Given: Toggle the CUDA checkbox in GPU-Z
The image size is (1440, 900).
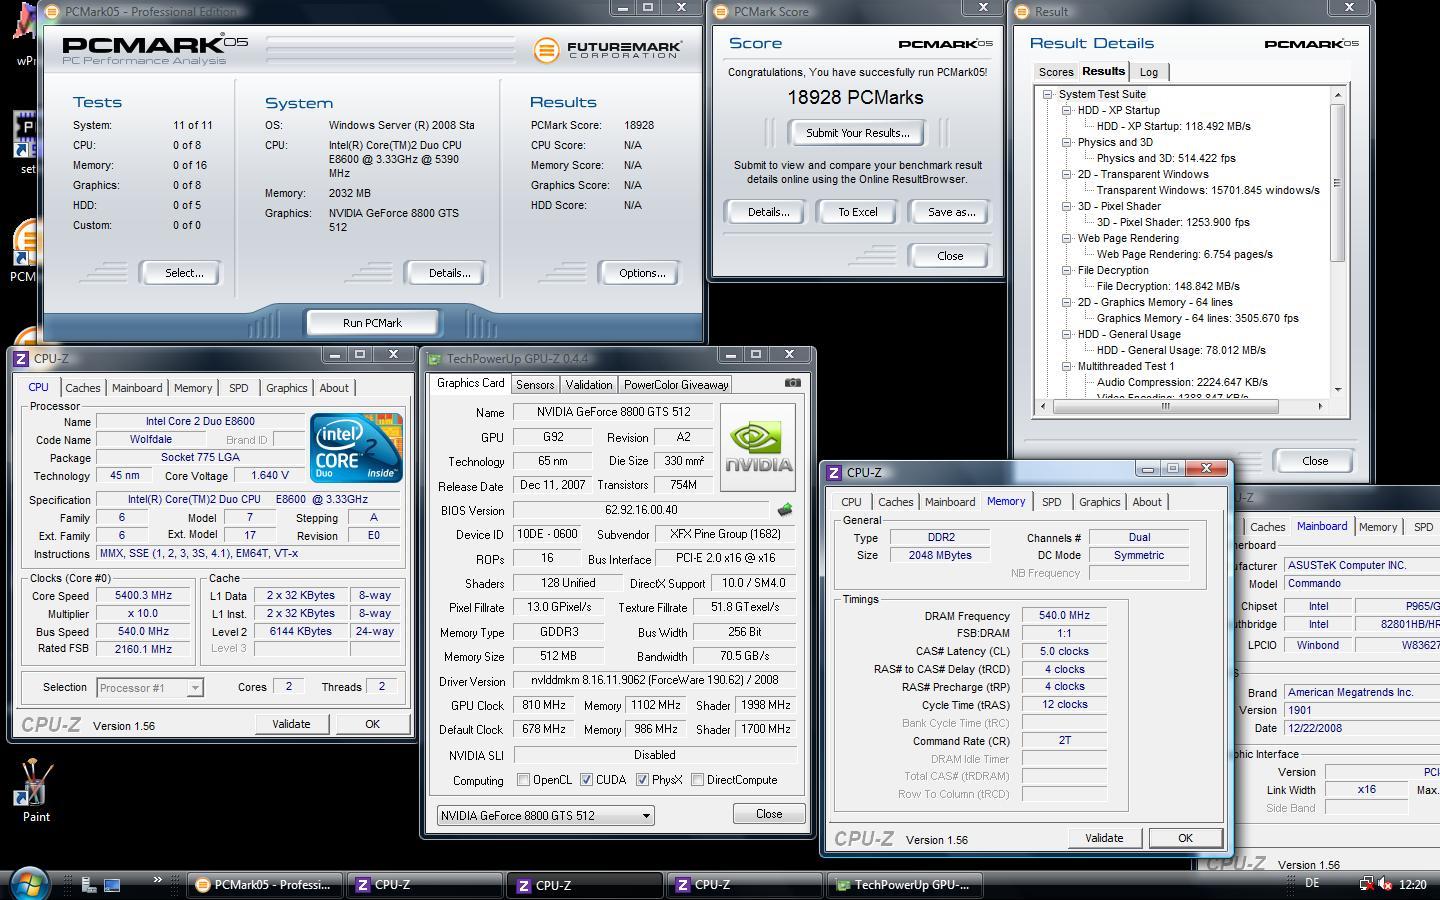Looking at the screenshot, I should click(x=586, y=780).
